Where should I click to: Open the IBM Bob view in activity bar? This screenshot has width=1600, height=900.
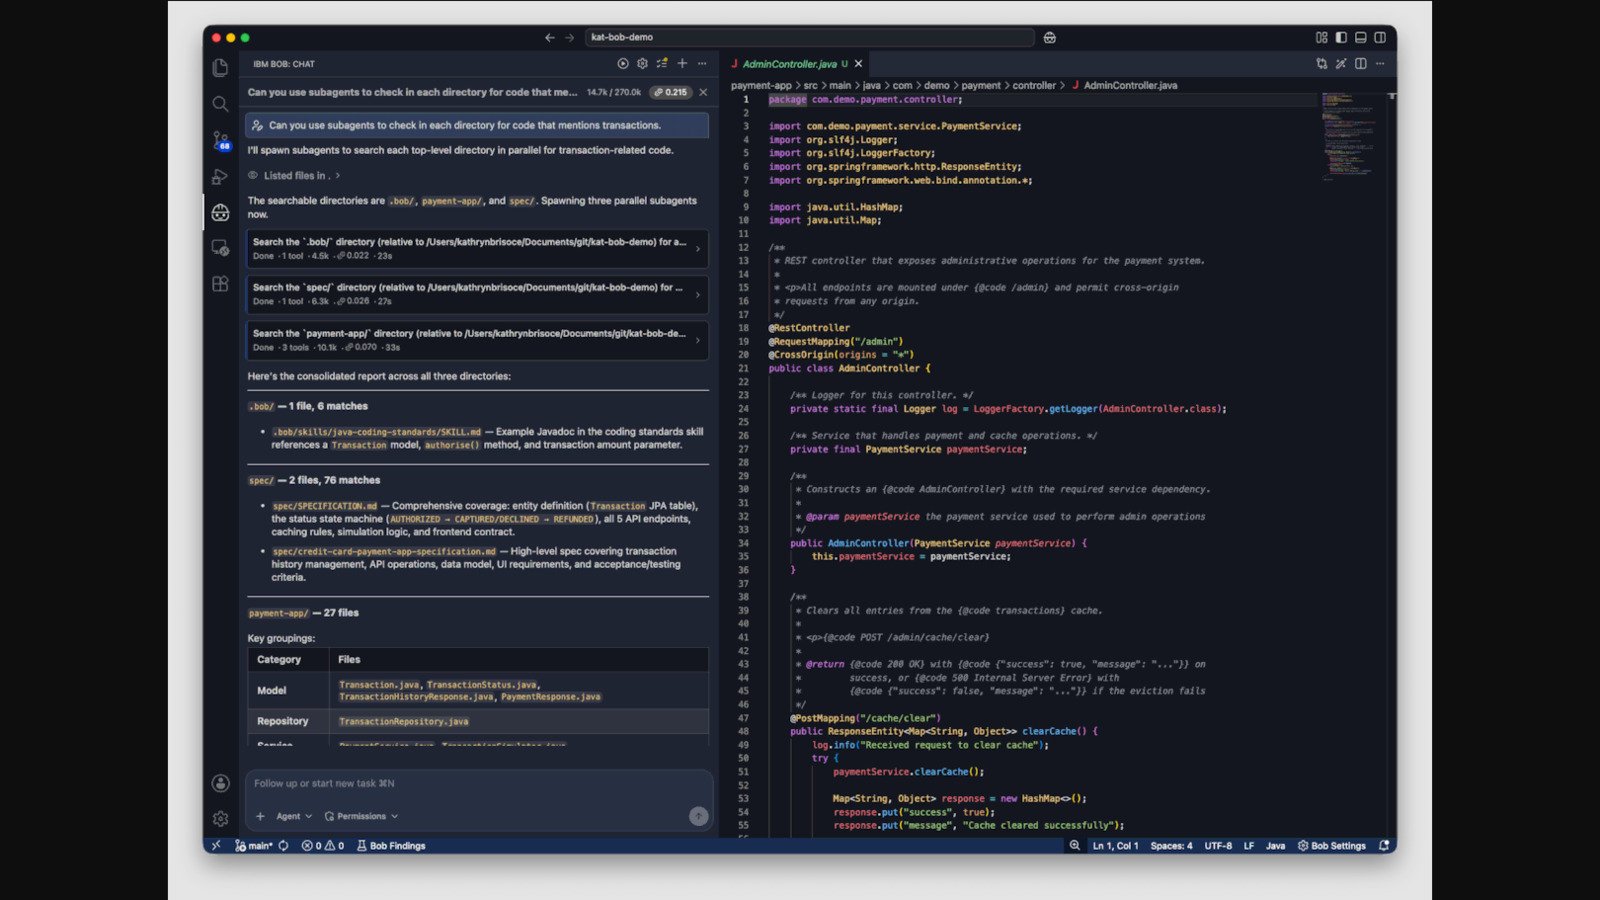[x=220, y=213]
